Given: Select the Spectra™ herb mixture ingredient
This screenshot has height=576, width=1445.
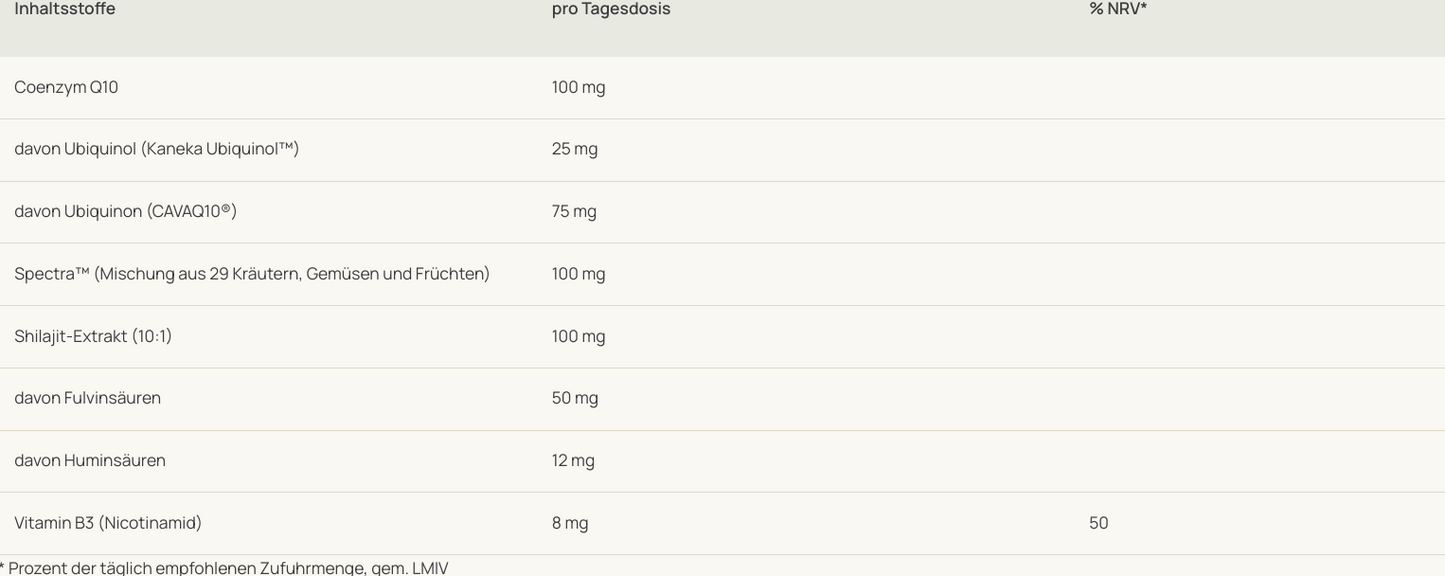Looking at the screenshot, I should coord(252,274).
